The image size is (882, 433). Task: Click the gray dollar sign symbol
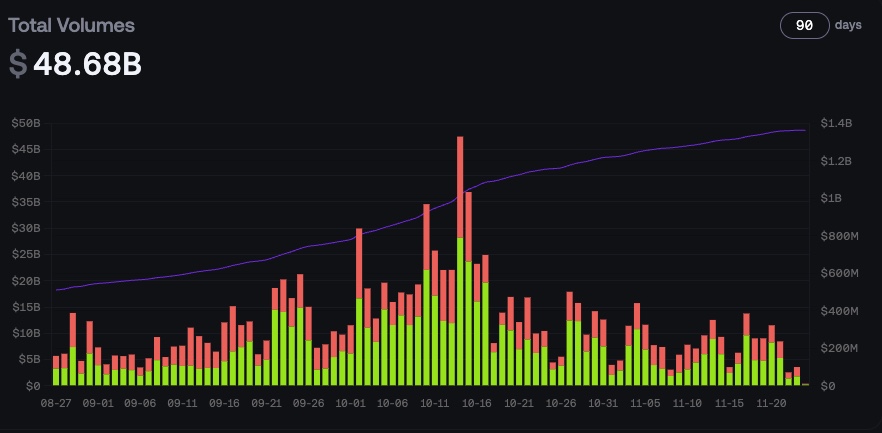coord(18,64)
